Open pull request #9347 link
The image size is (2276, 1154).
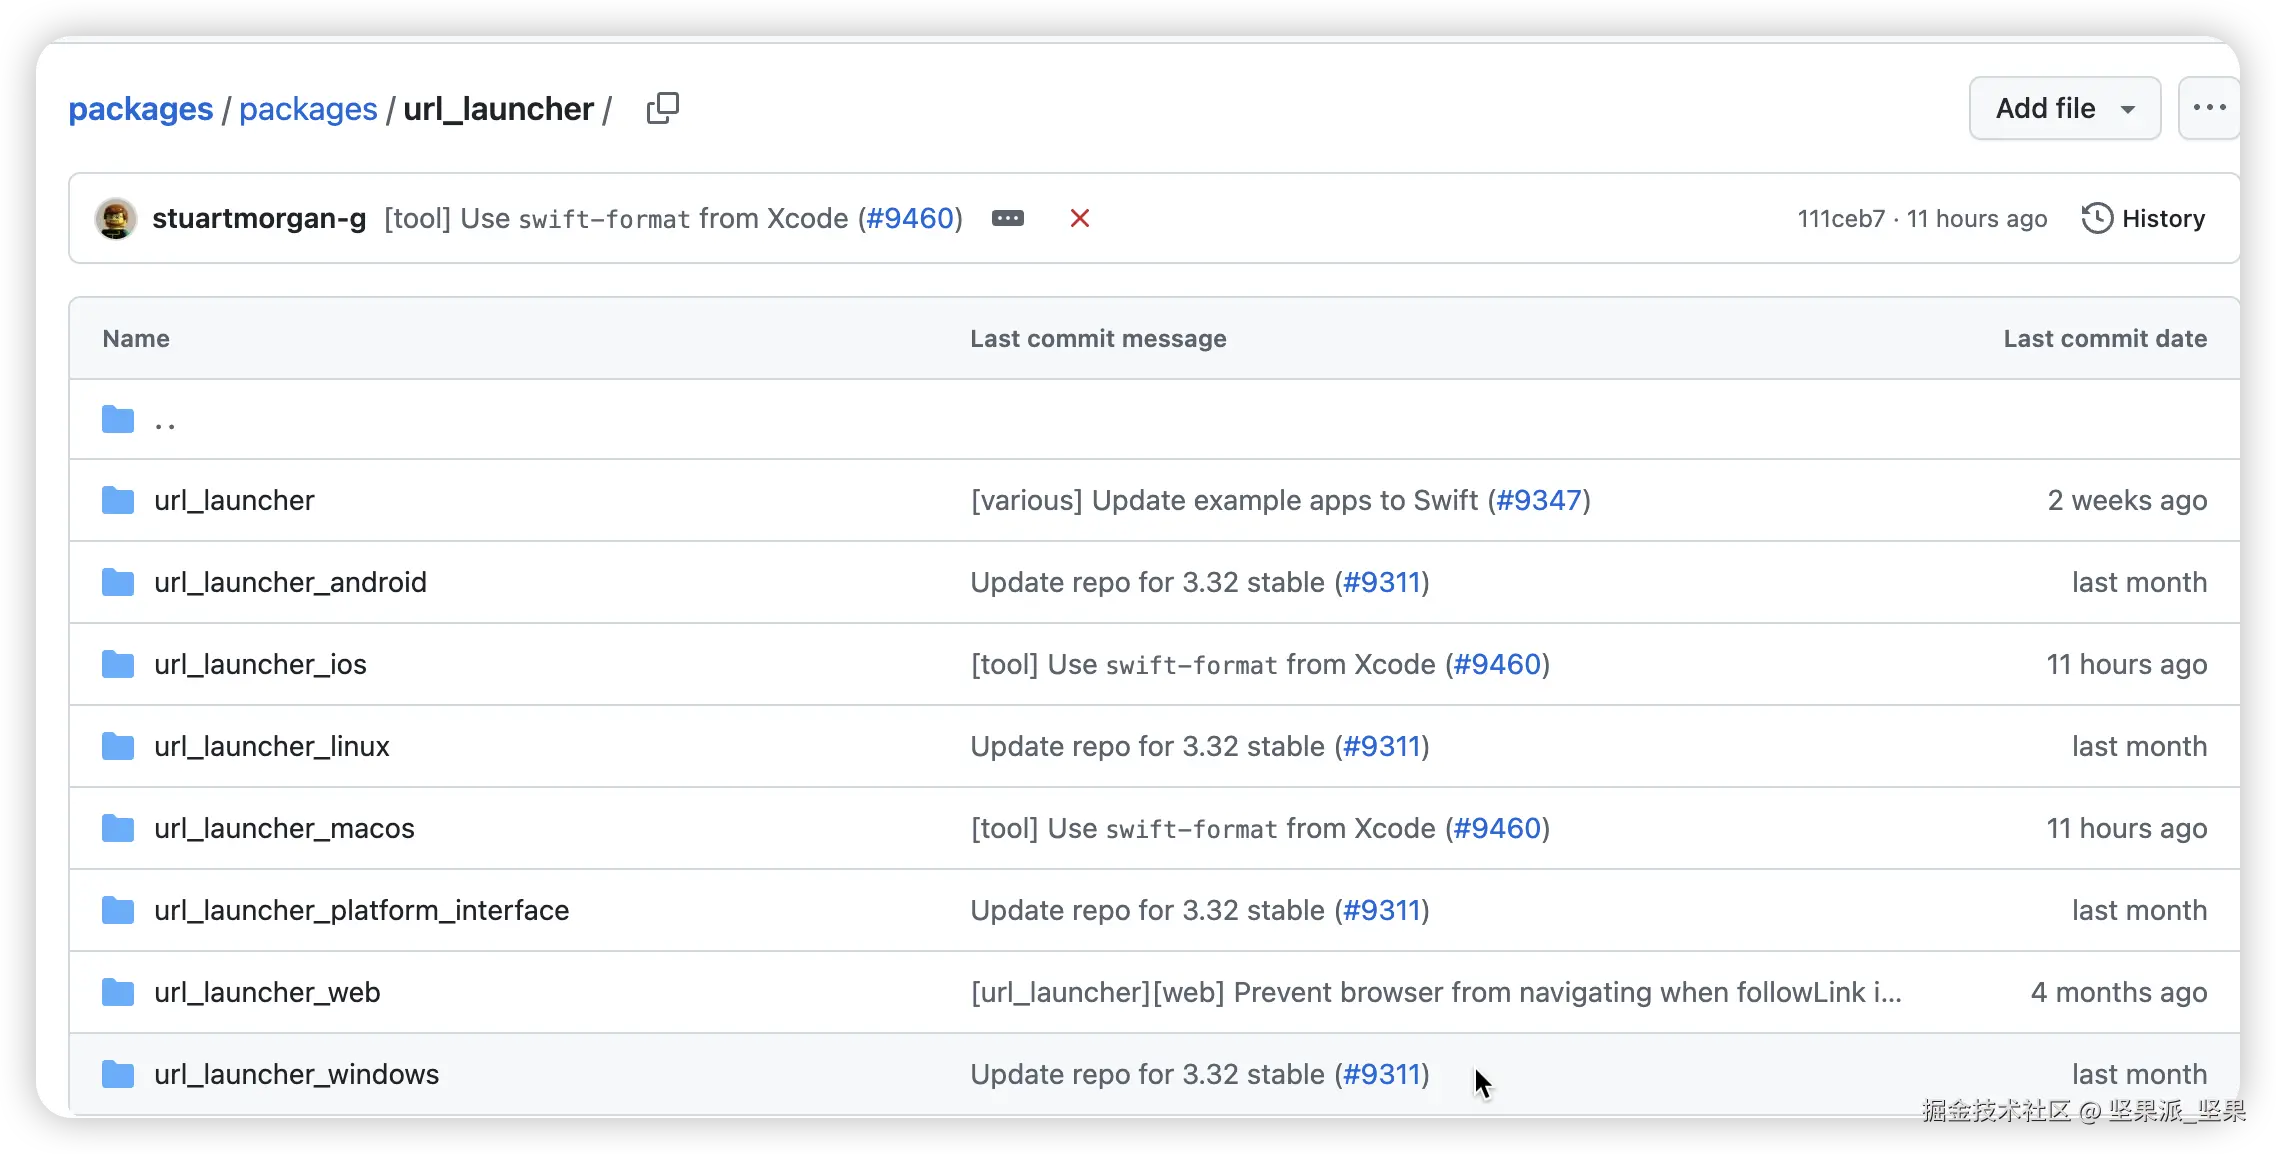pyautogui.click(x=1538, y=500)
